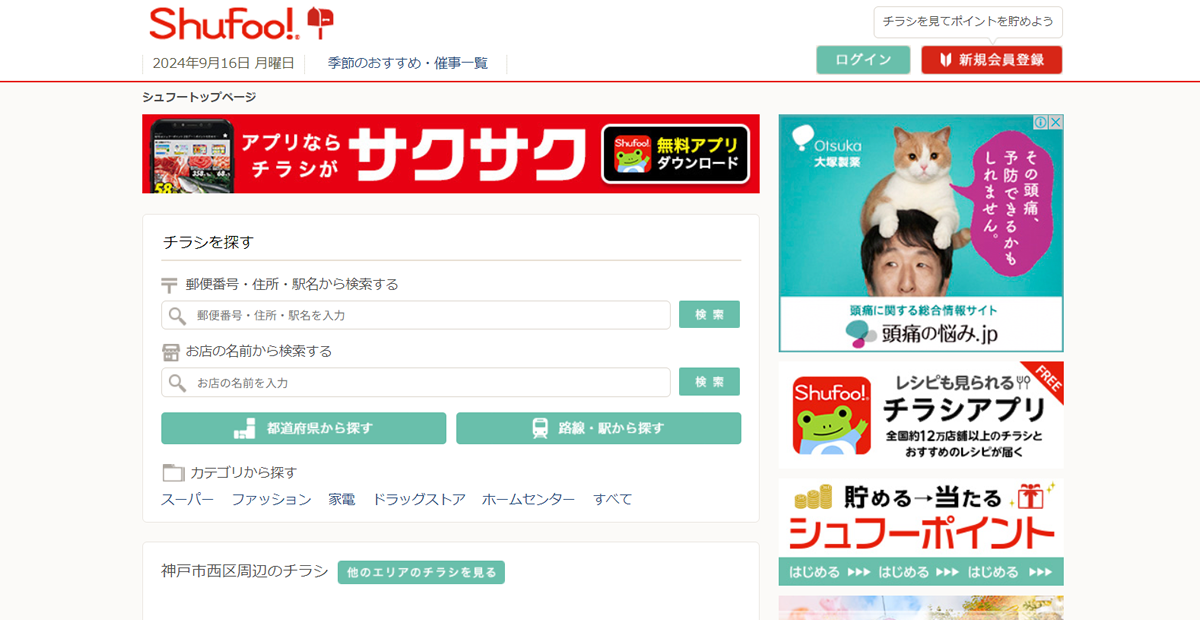The width and height of the screenshot is (1200, 620).
Task: Click the magnifier icon in the store name search field
Action: coord(177,382)
